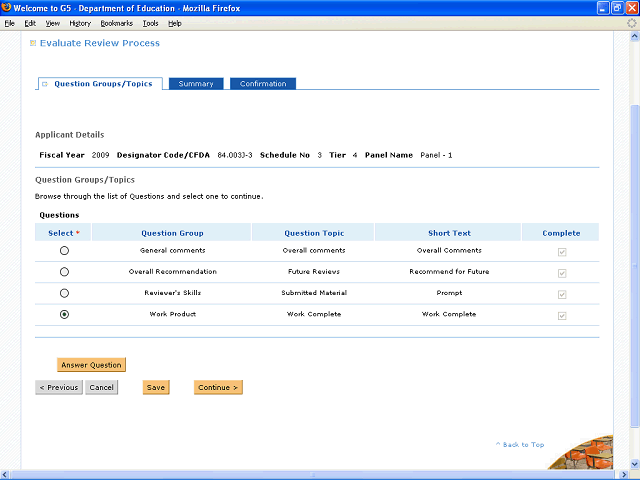Select the Reviewer's Skills row radio button
The width and height of the screenshot is (640, 480).
coord(65,293)
